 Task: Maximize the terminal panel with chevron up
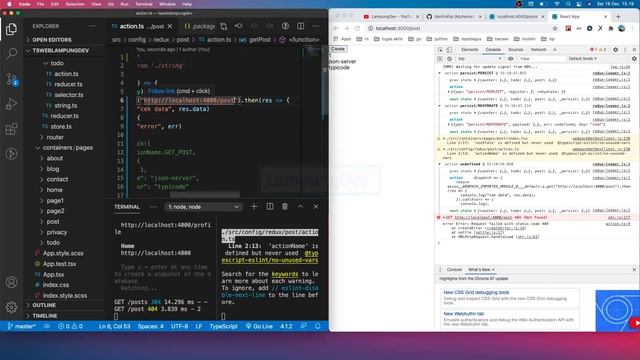tap(300, 207)
